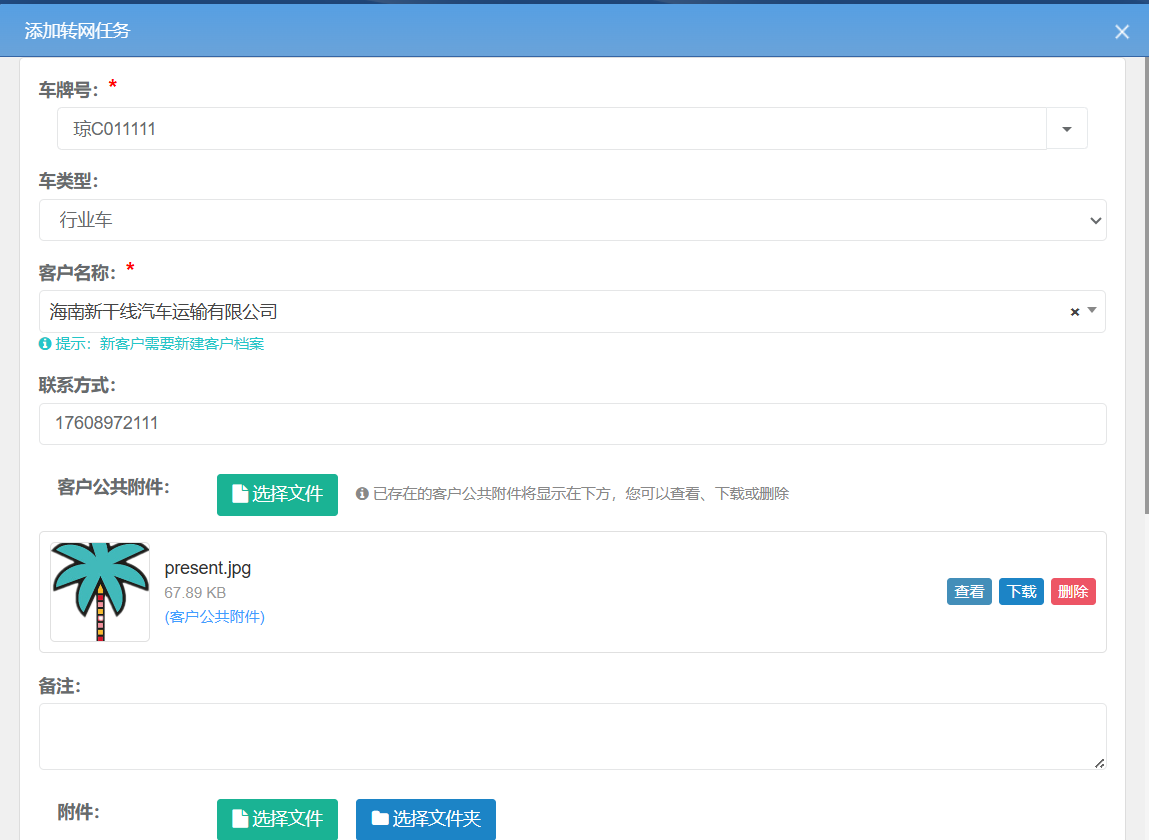The width and height of the screenshot is (1149, 840).
Task: Open the (客户公共附件) link
Action: 214,617
